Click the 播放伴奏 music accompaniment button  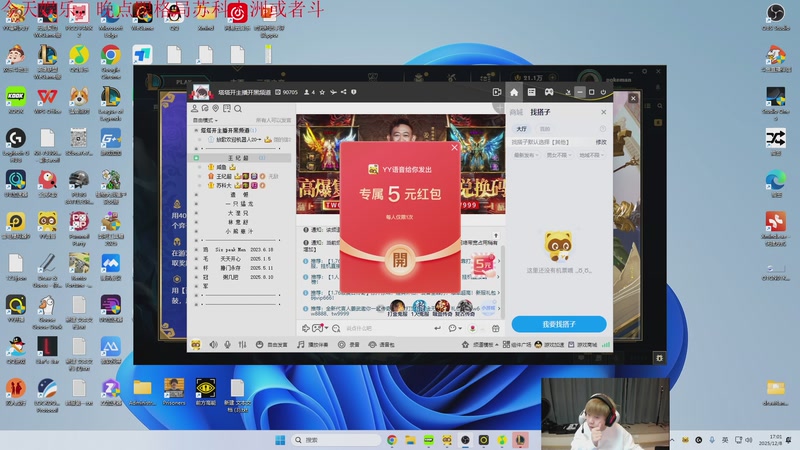313,345
